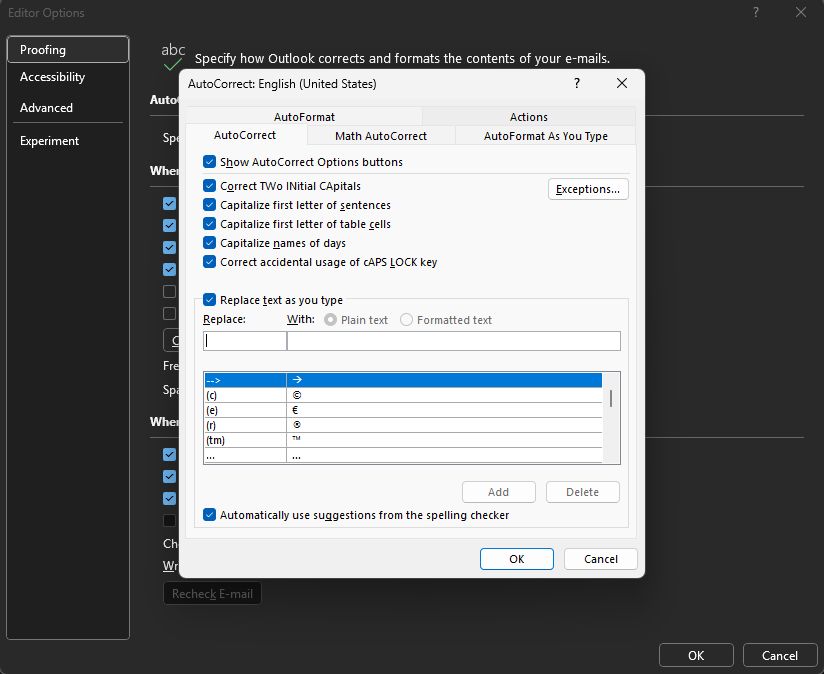Screen dimensions: 824x674
Task: Select the Plain text radio button
Action: [x=330, y=320]
